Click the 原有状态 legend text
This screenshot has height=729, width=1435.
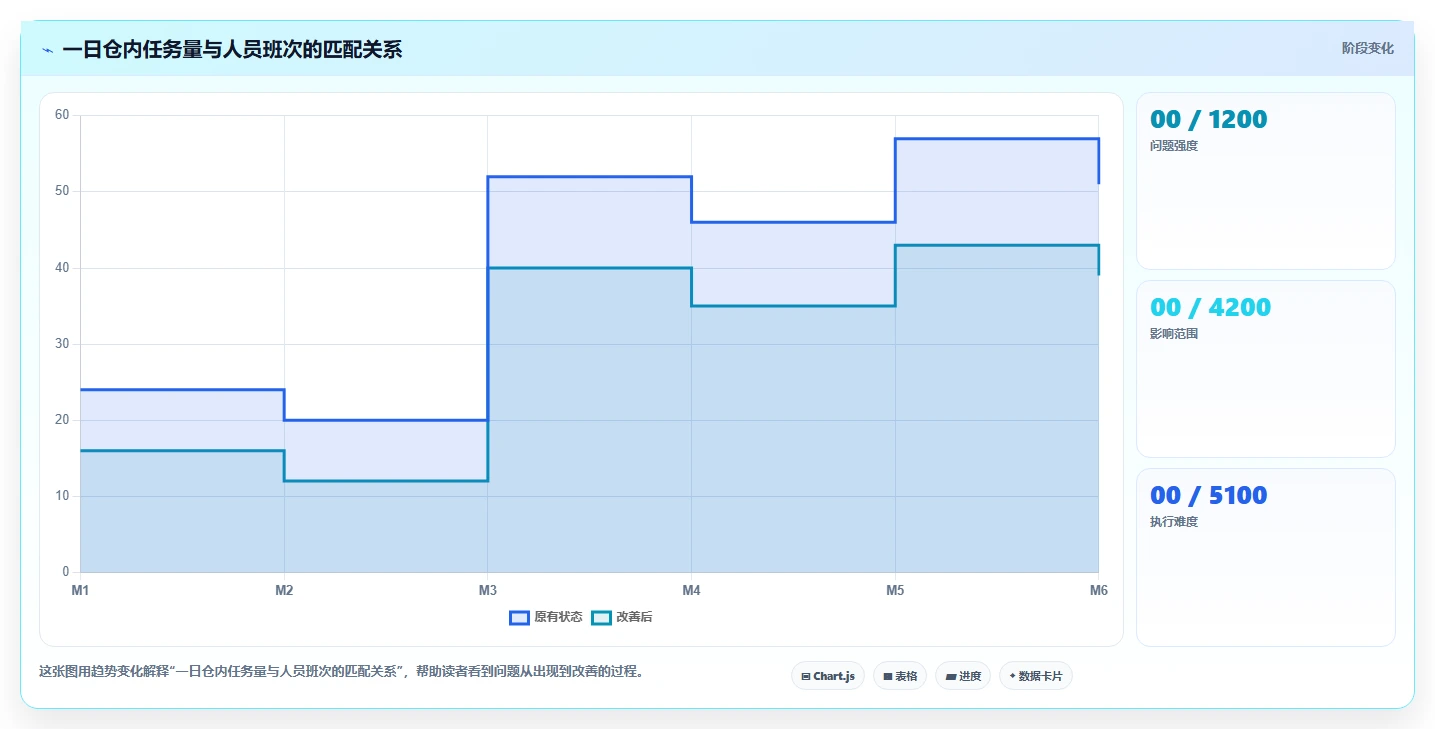tap(558, 618)
